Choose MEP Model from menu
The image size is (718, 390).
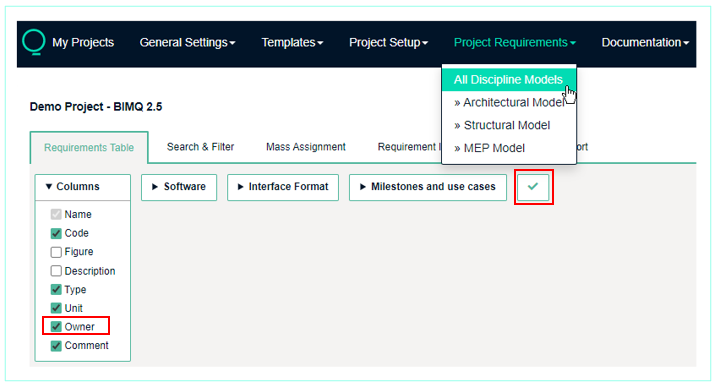(x=509, y=148)
